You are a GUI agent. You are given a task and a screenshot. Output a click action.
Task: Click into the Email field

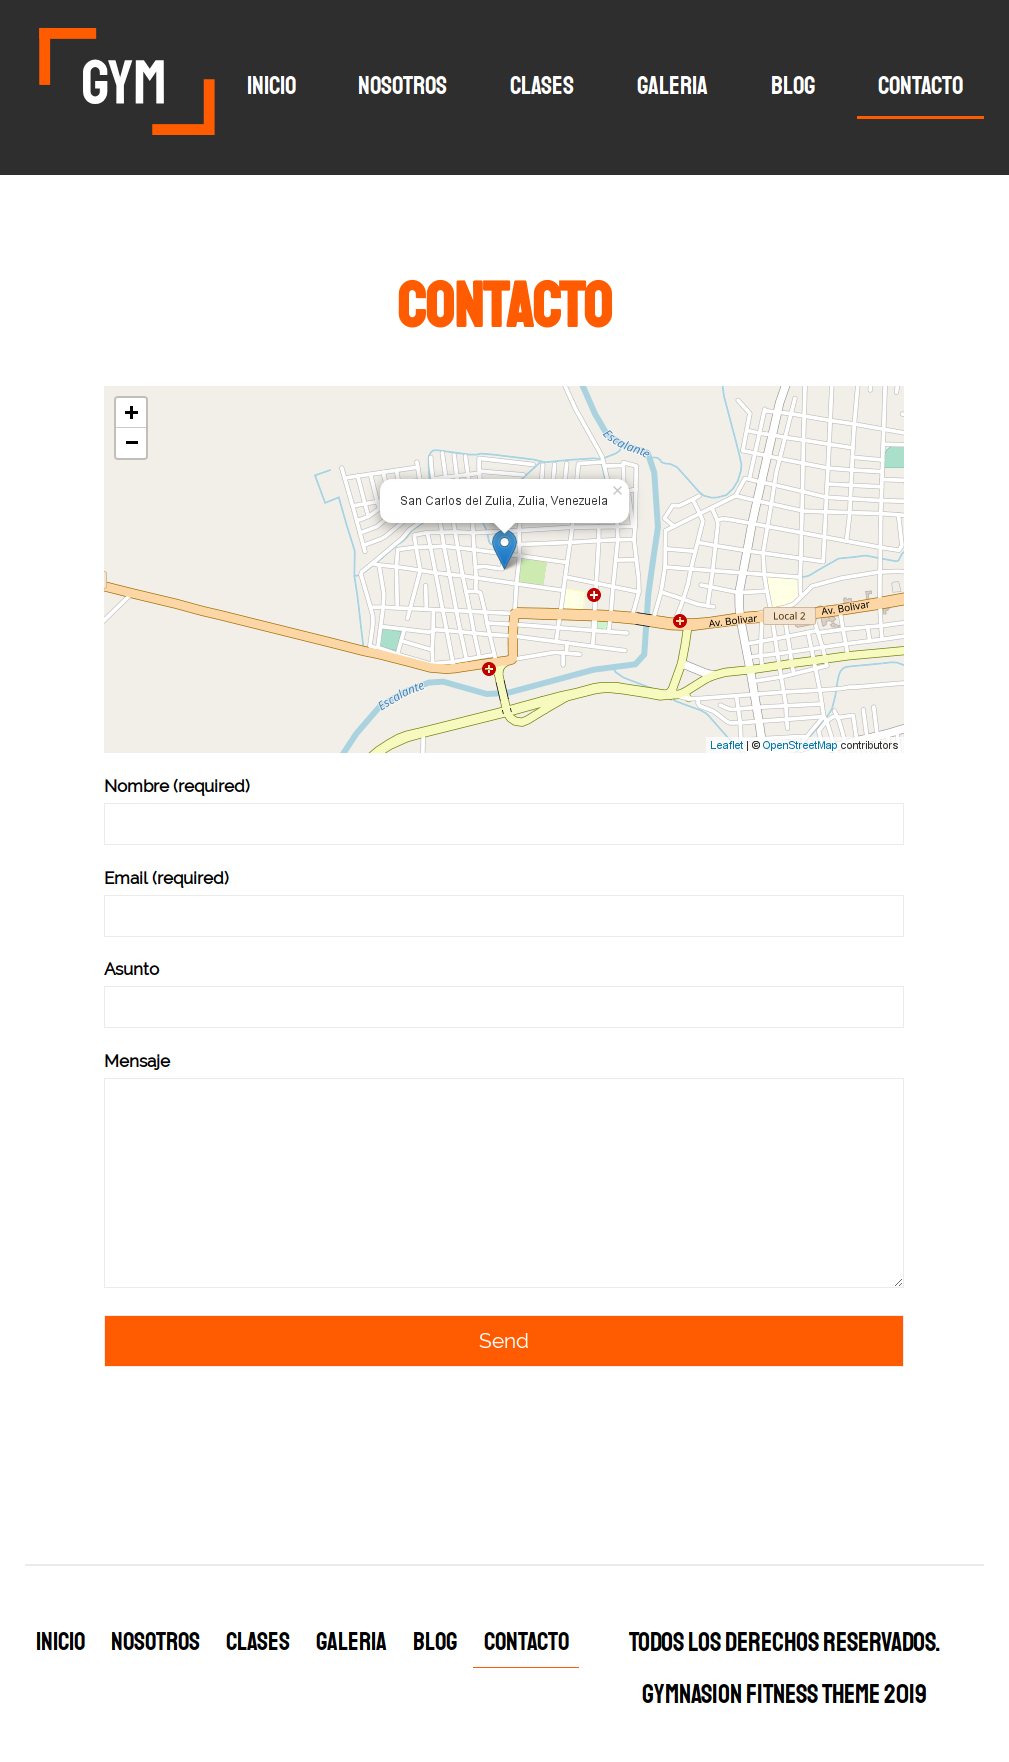click(504, 916)
